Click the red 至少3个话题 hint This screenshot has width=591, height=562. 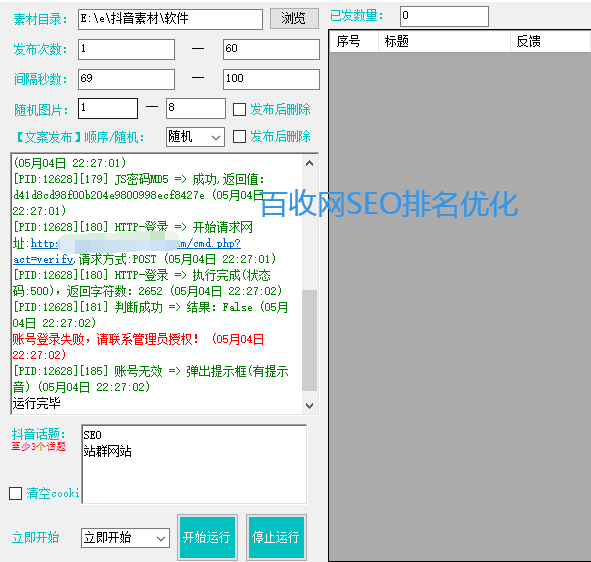tap(38, 447)
